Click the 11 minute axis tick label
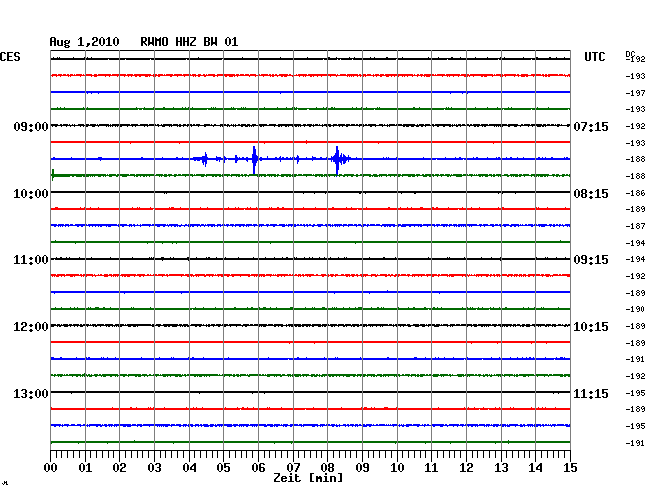 431,468
